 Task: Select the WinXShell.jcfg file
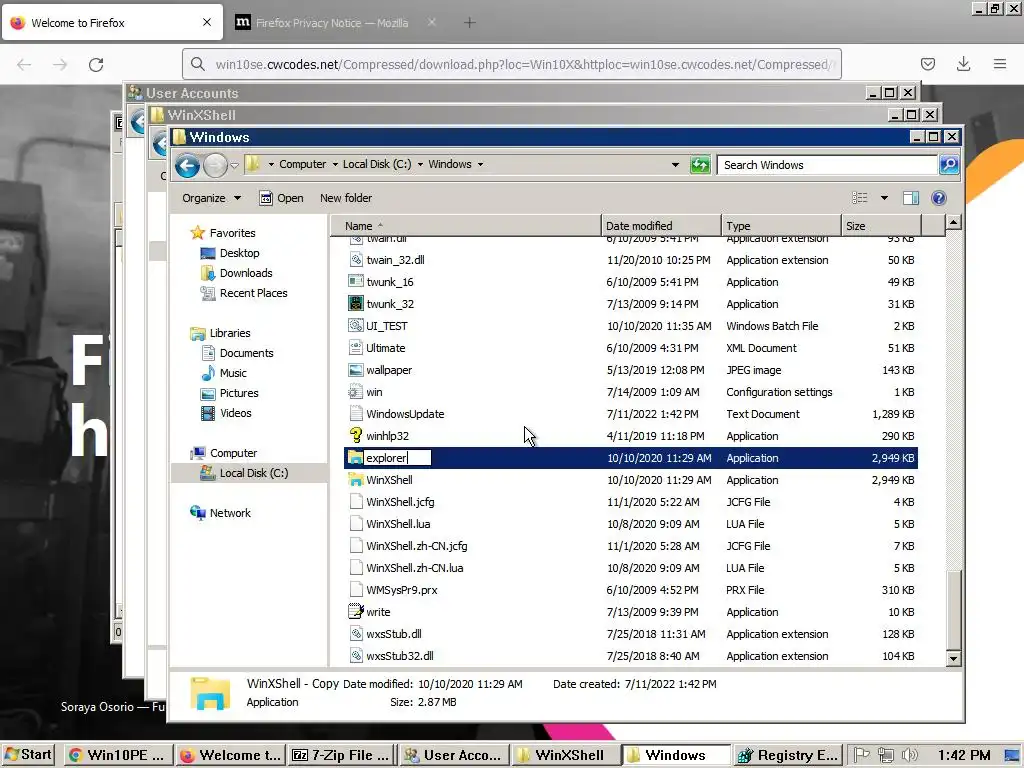(631, 502)
